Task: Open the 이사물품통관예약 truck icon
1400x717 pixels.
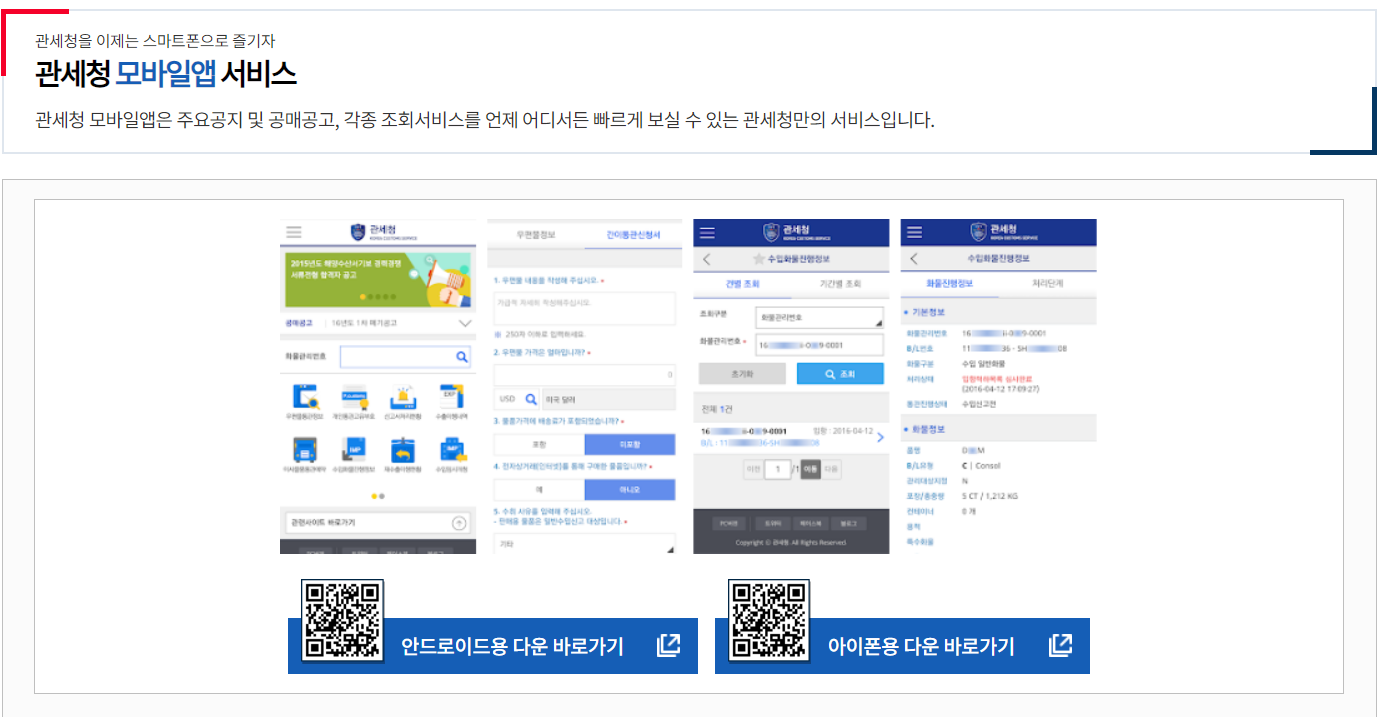Action: (x=304, y=449)
